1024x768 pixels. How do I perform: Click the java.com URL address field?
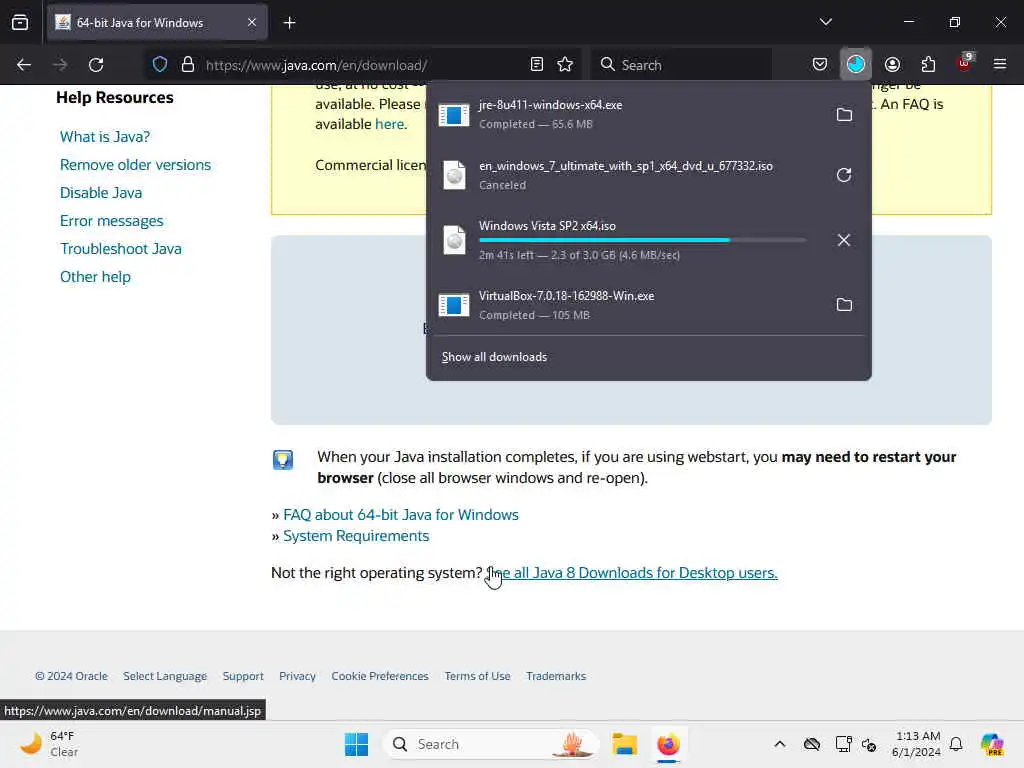tap(362, 65)
